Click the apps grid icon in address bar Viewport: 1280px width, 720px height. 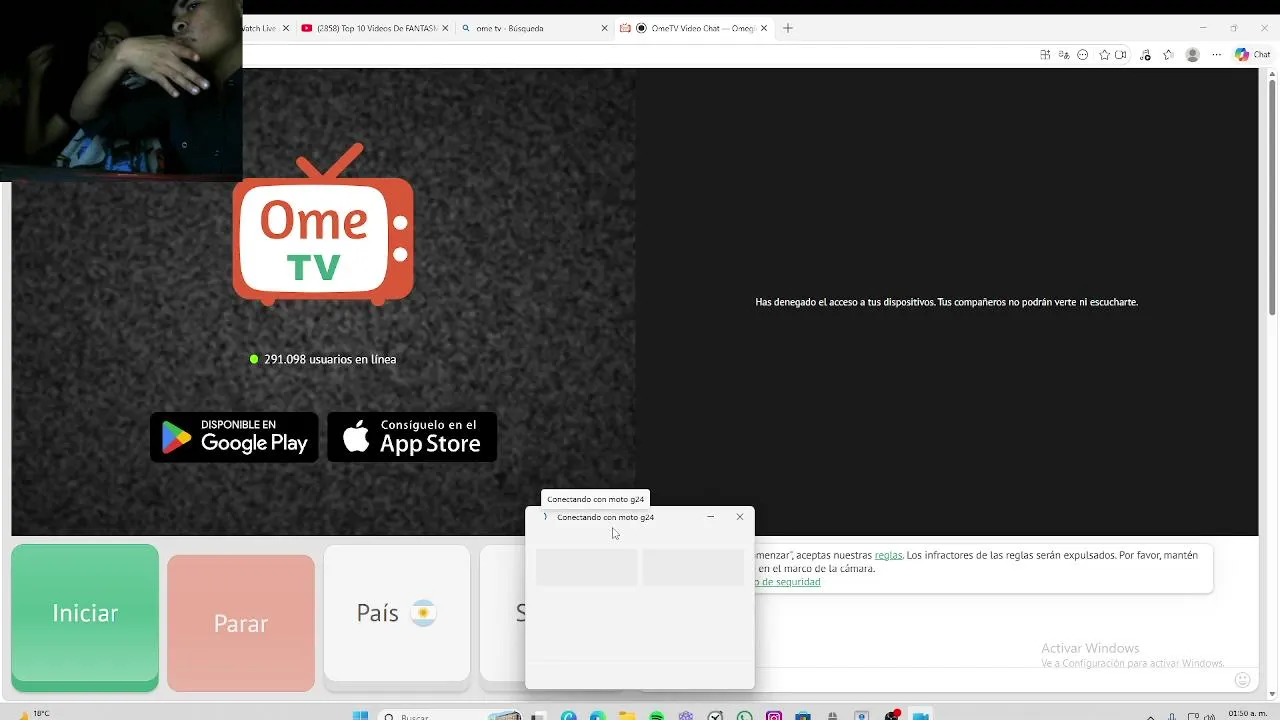click(1045, 55)
